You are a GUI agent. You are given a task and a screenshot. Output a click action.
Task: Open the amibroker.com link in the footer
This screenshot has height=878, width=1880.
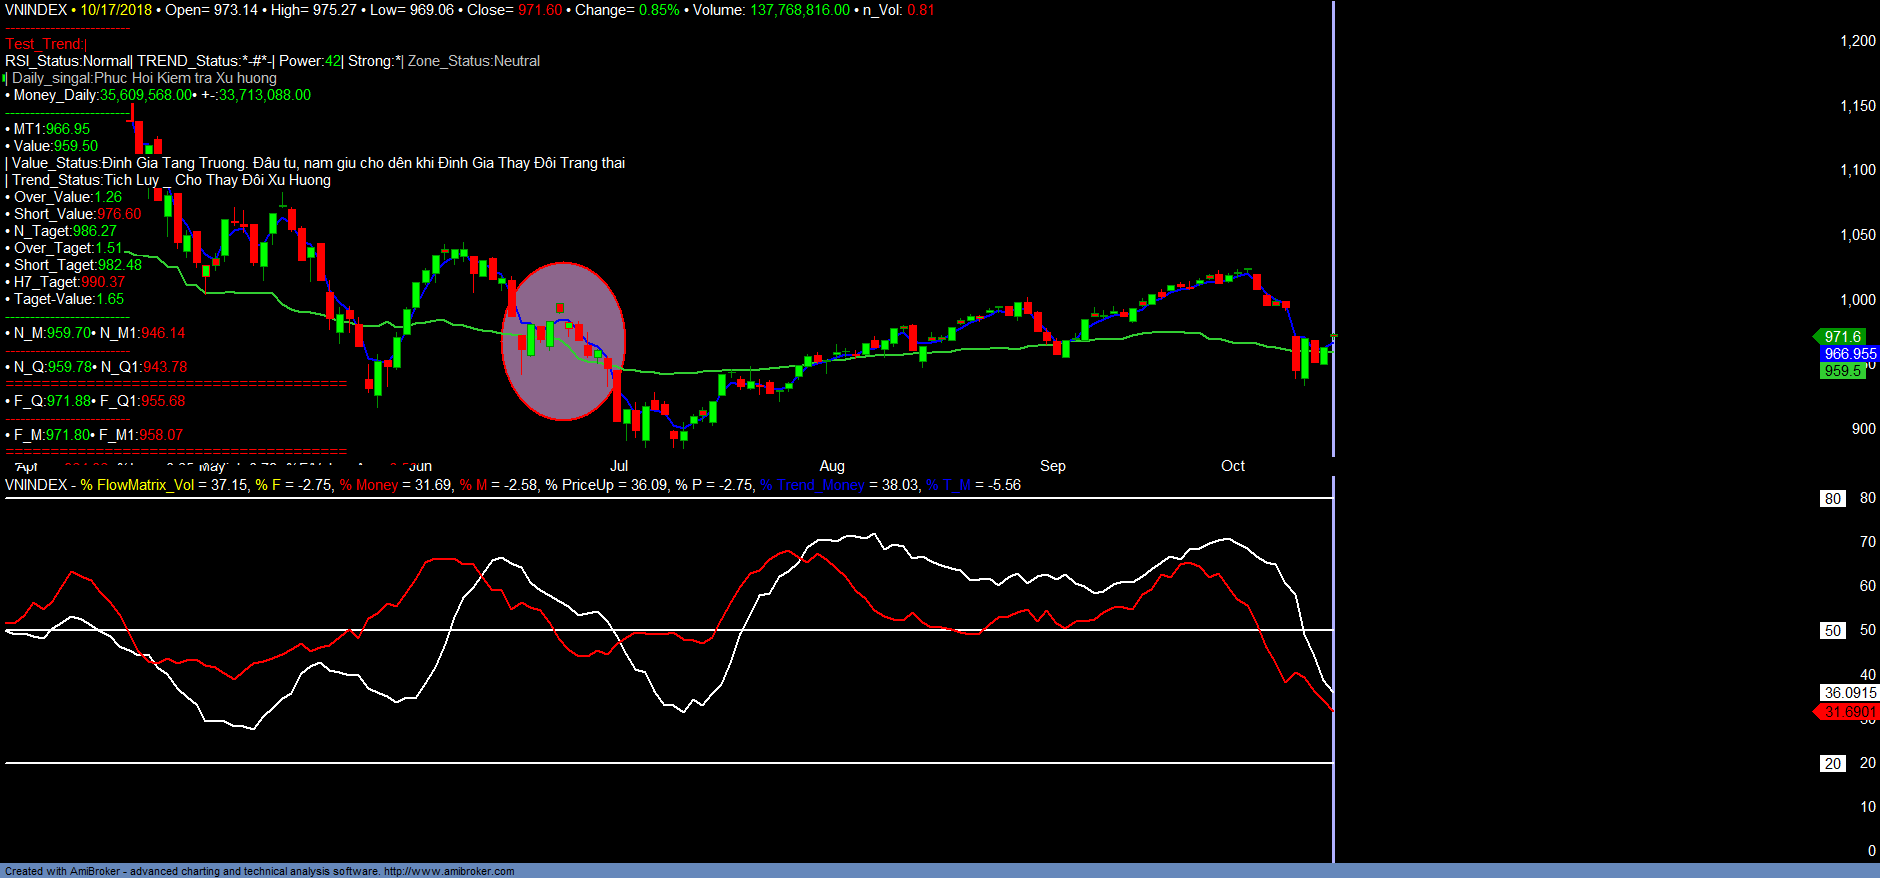click(449, 871)
